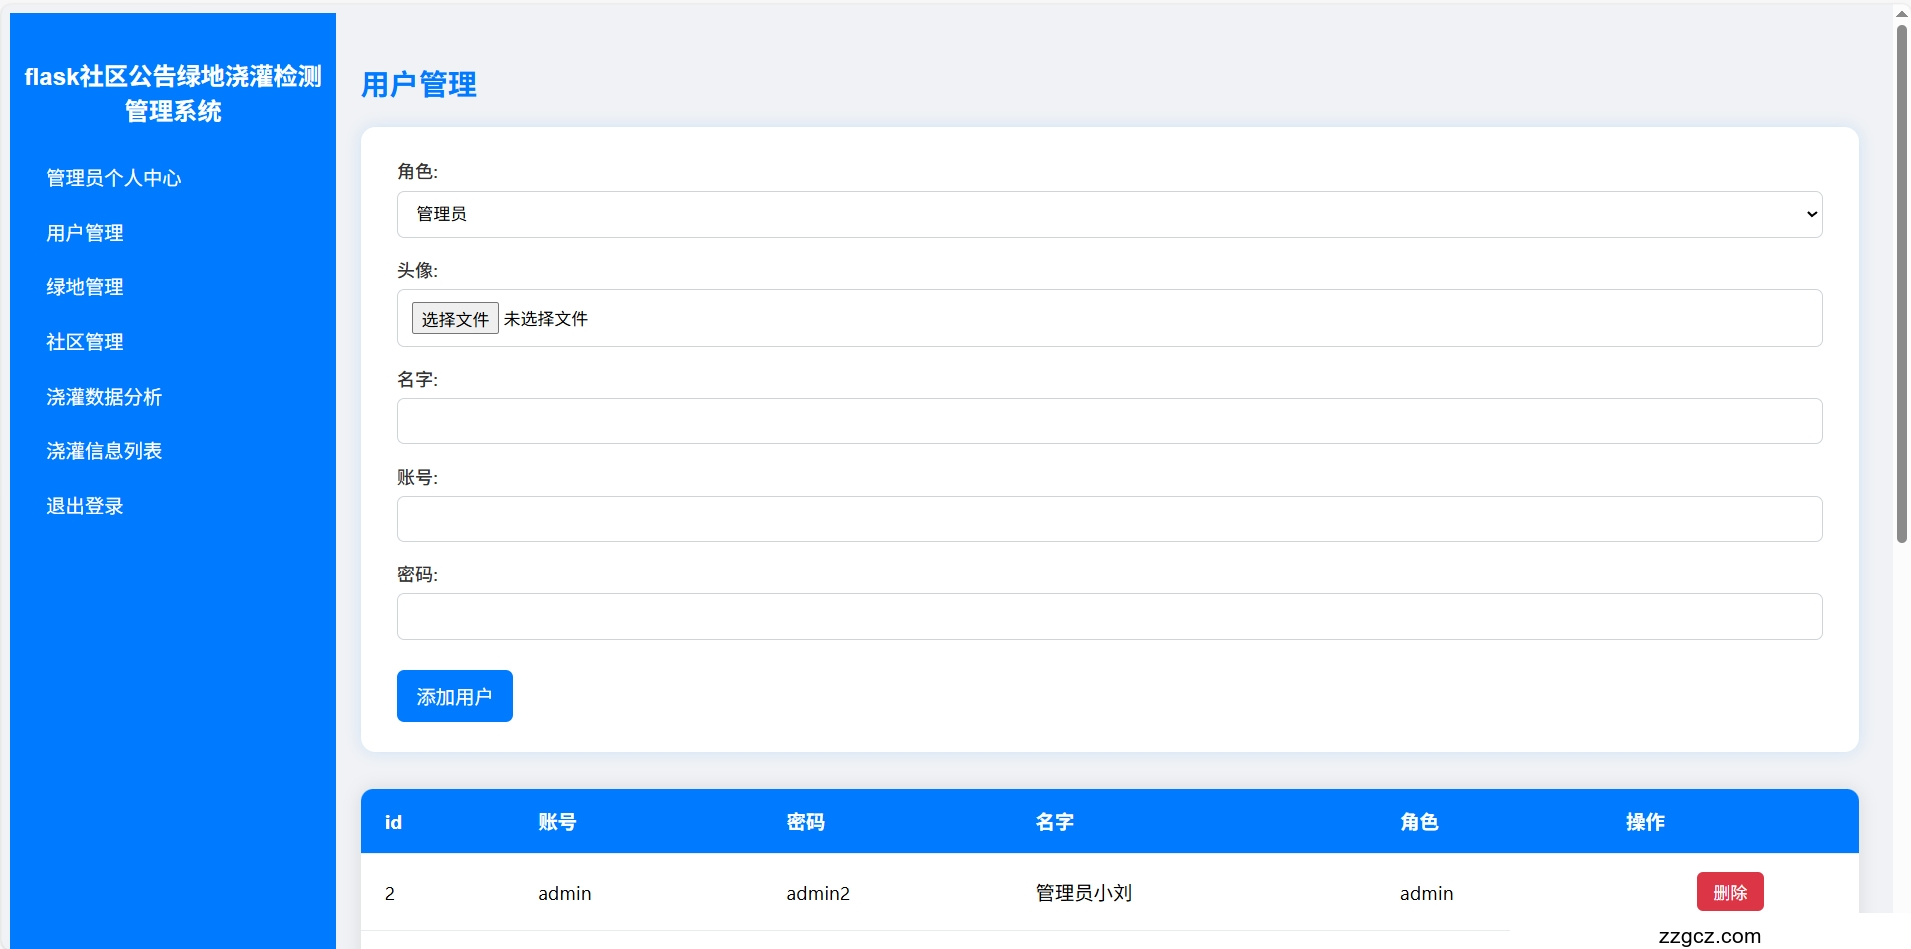Click the id column header
This screenshot has height=949, width=1911.
393,822
